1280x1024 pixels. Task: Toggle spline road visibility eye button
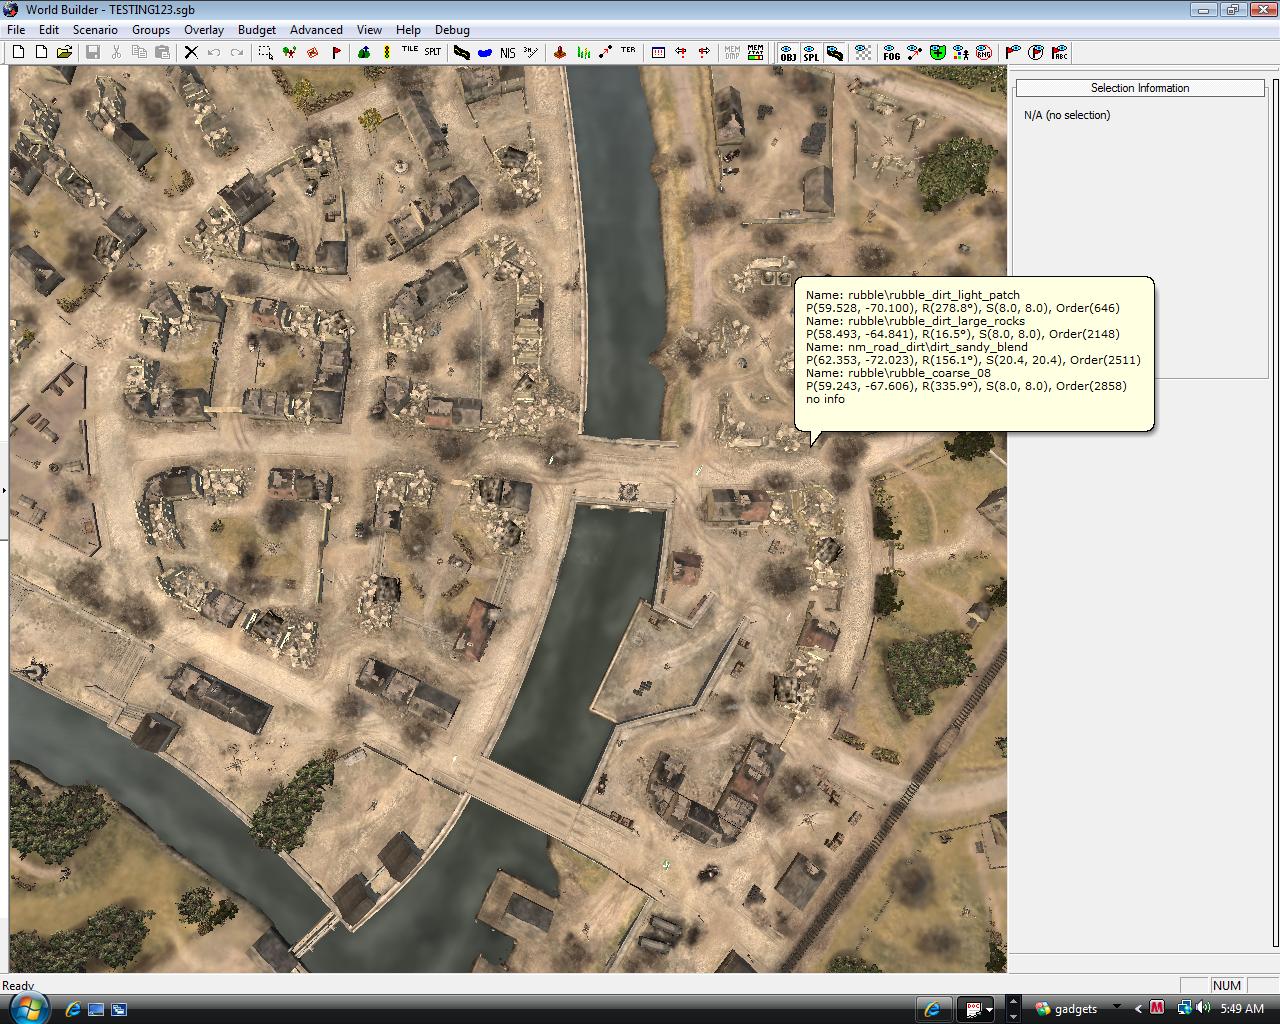(x=834, y=52)
